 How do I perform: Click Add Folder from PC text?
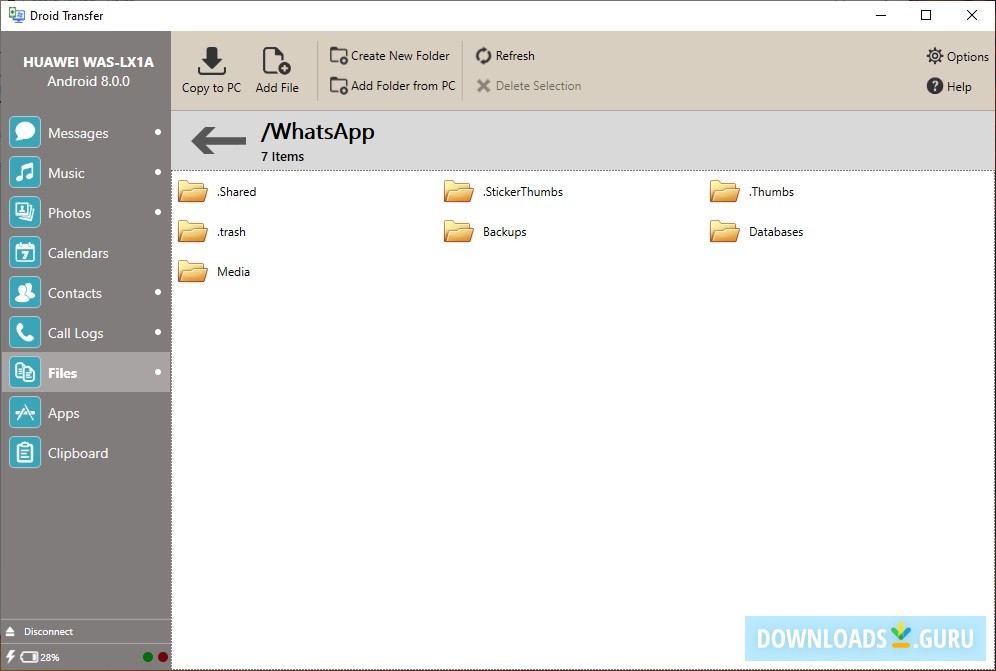(403, 86)
